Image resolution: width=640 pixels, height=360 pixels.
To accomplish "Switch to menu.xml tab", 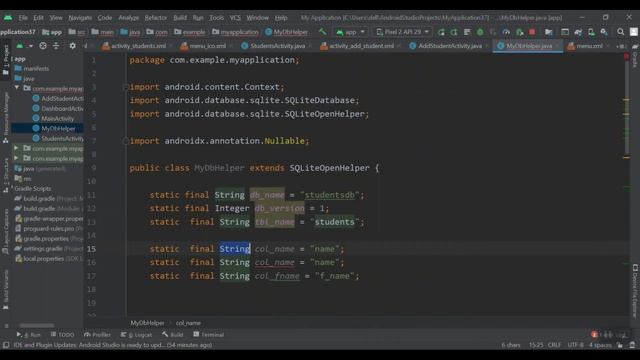I will 585,46.
